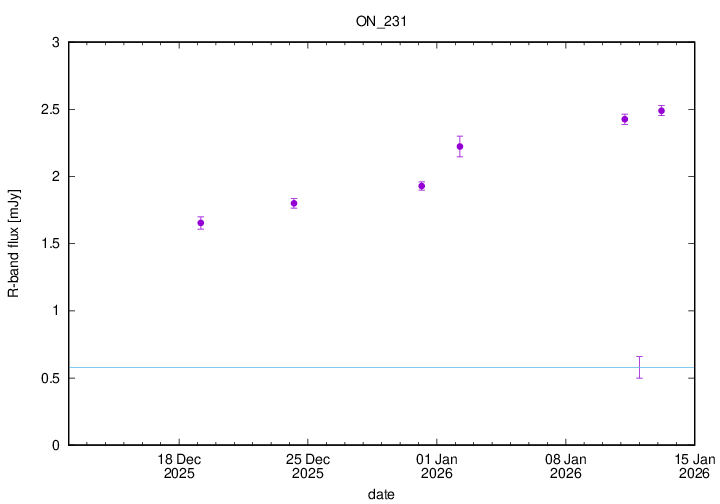Click the 01 Jan 2026 tick label
The width and height of the screenshot is (720, 504).
(437, 466)
